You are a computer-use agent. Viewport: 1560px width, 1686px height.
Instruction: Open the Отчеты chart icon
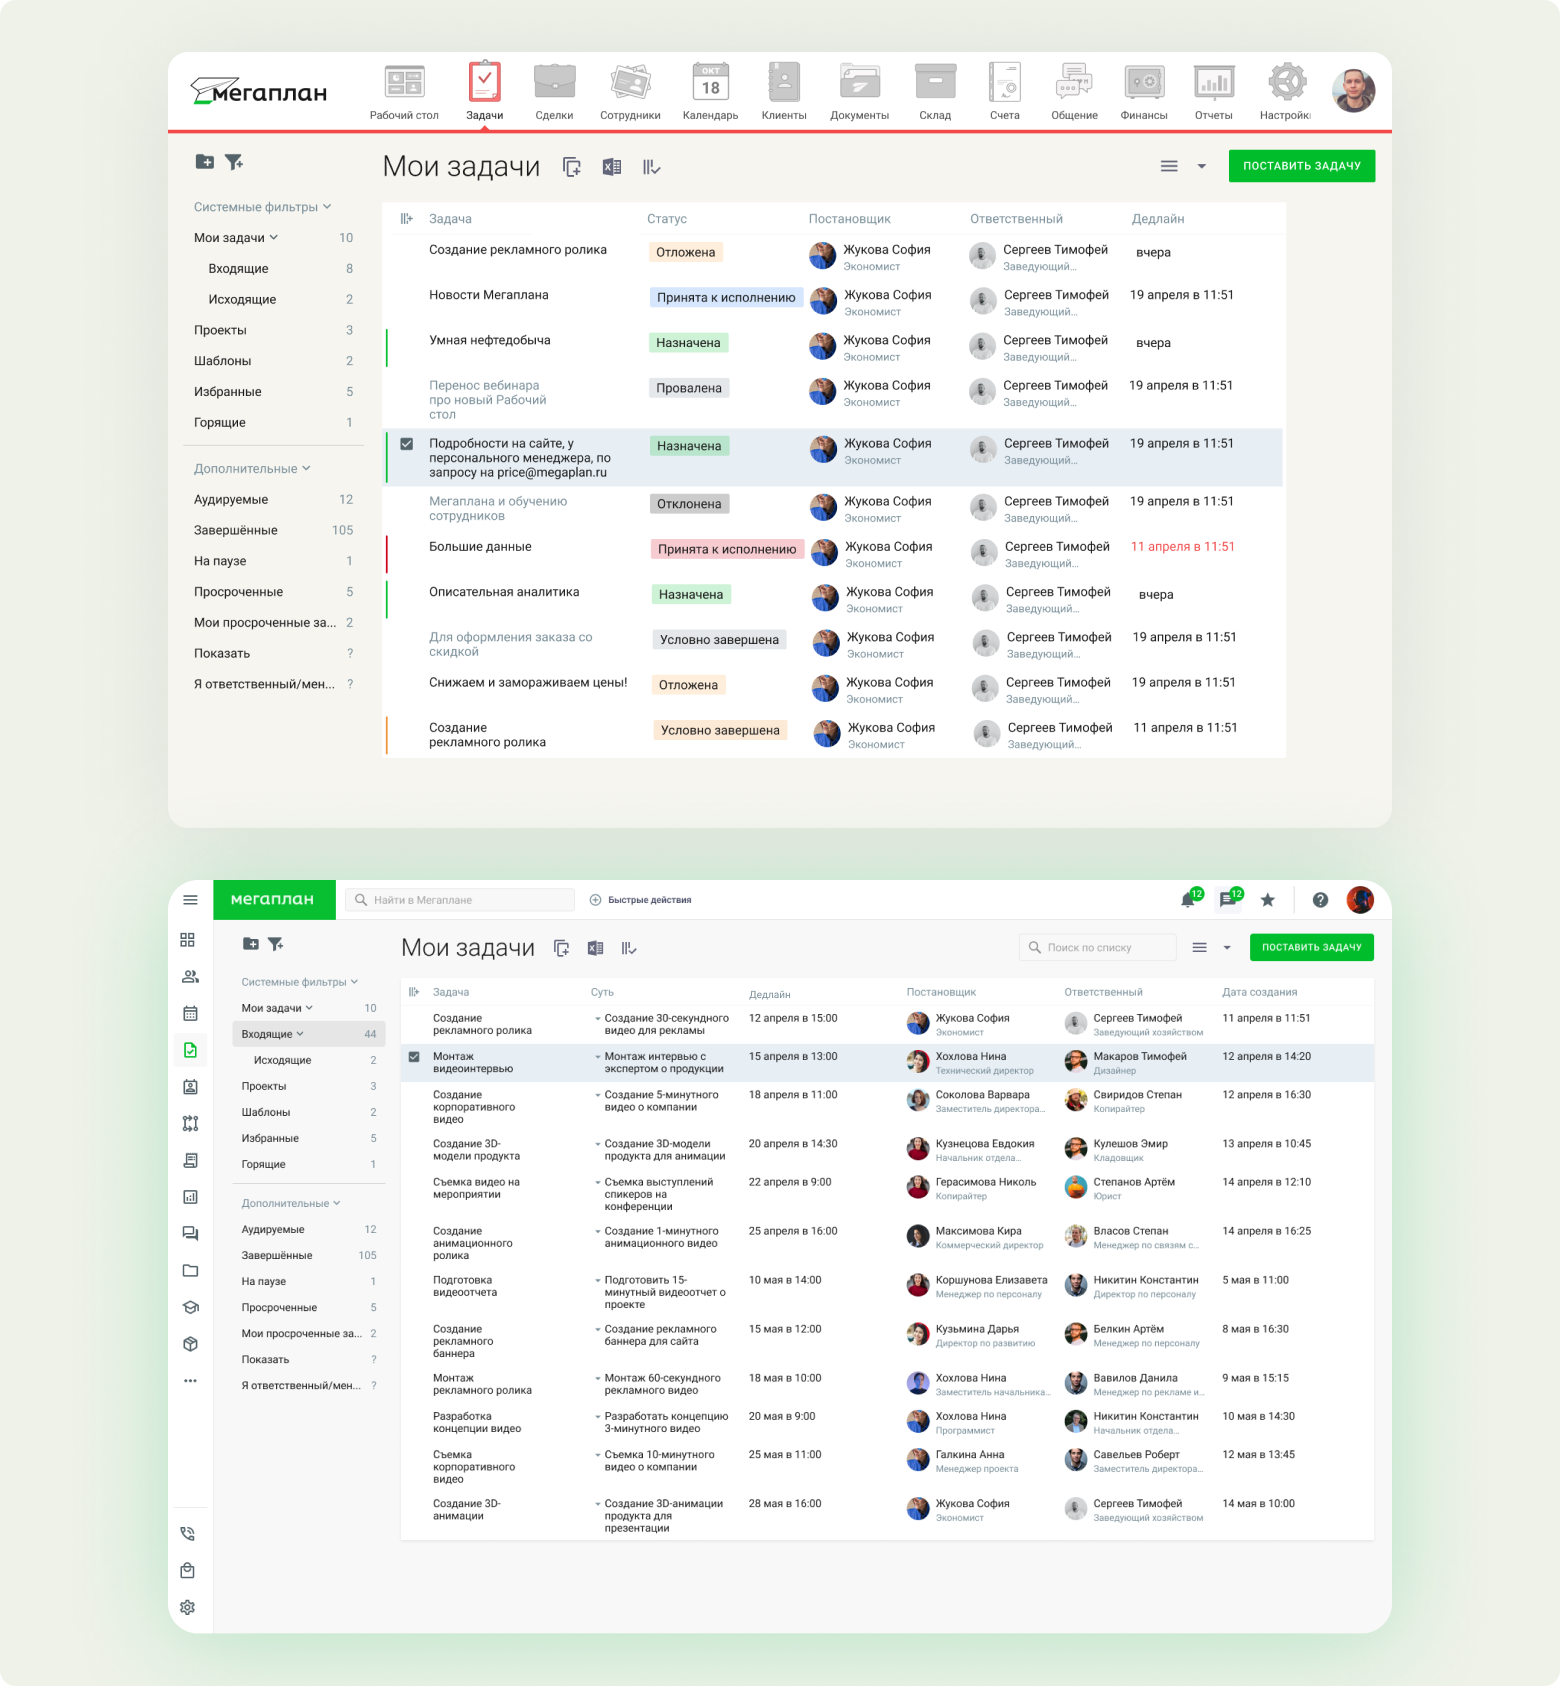point(1213,84)
